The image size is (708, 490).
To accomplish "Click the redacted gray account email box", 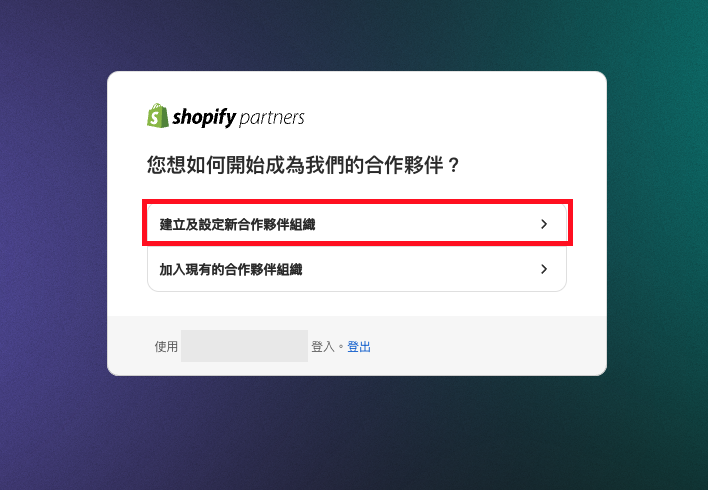I will coord(244,346).
